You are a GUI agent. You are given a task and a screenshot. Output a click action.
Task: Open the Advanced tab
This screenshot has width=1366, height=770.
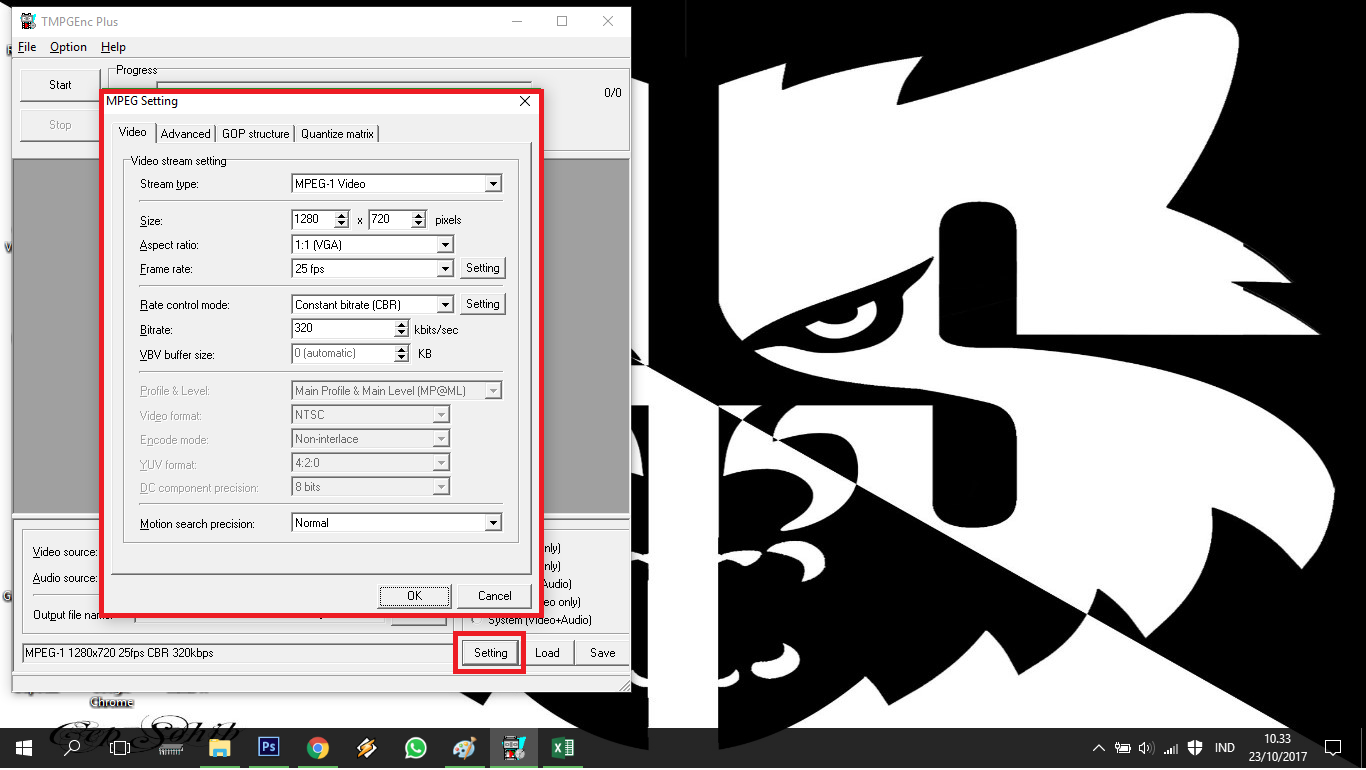[x=186, y=134]
